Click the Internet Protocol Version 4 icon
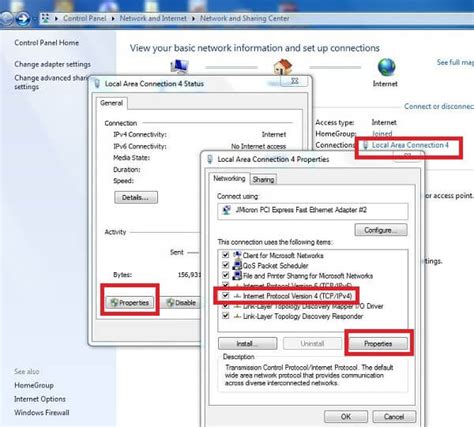This screenshot has width=474, height=427. tap(237, 296)
